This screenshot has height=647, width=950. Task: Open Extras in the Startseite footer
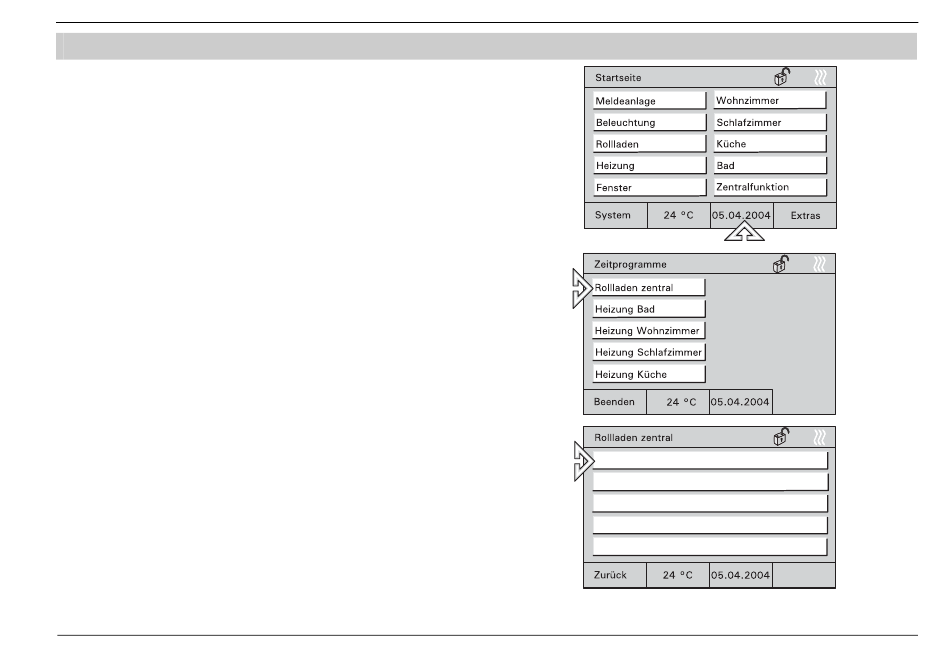[x=805, y=215]
